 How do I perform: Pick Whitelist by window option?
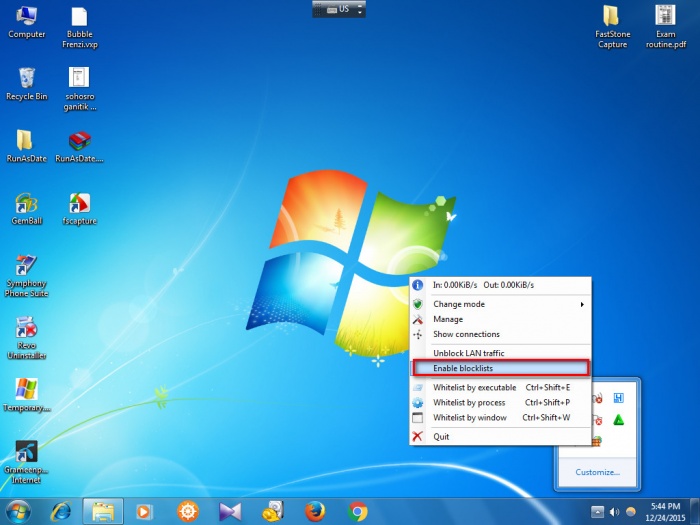pyautogui.click(x=469, y=417)
